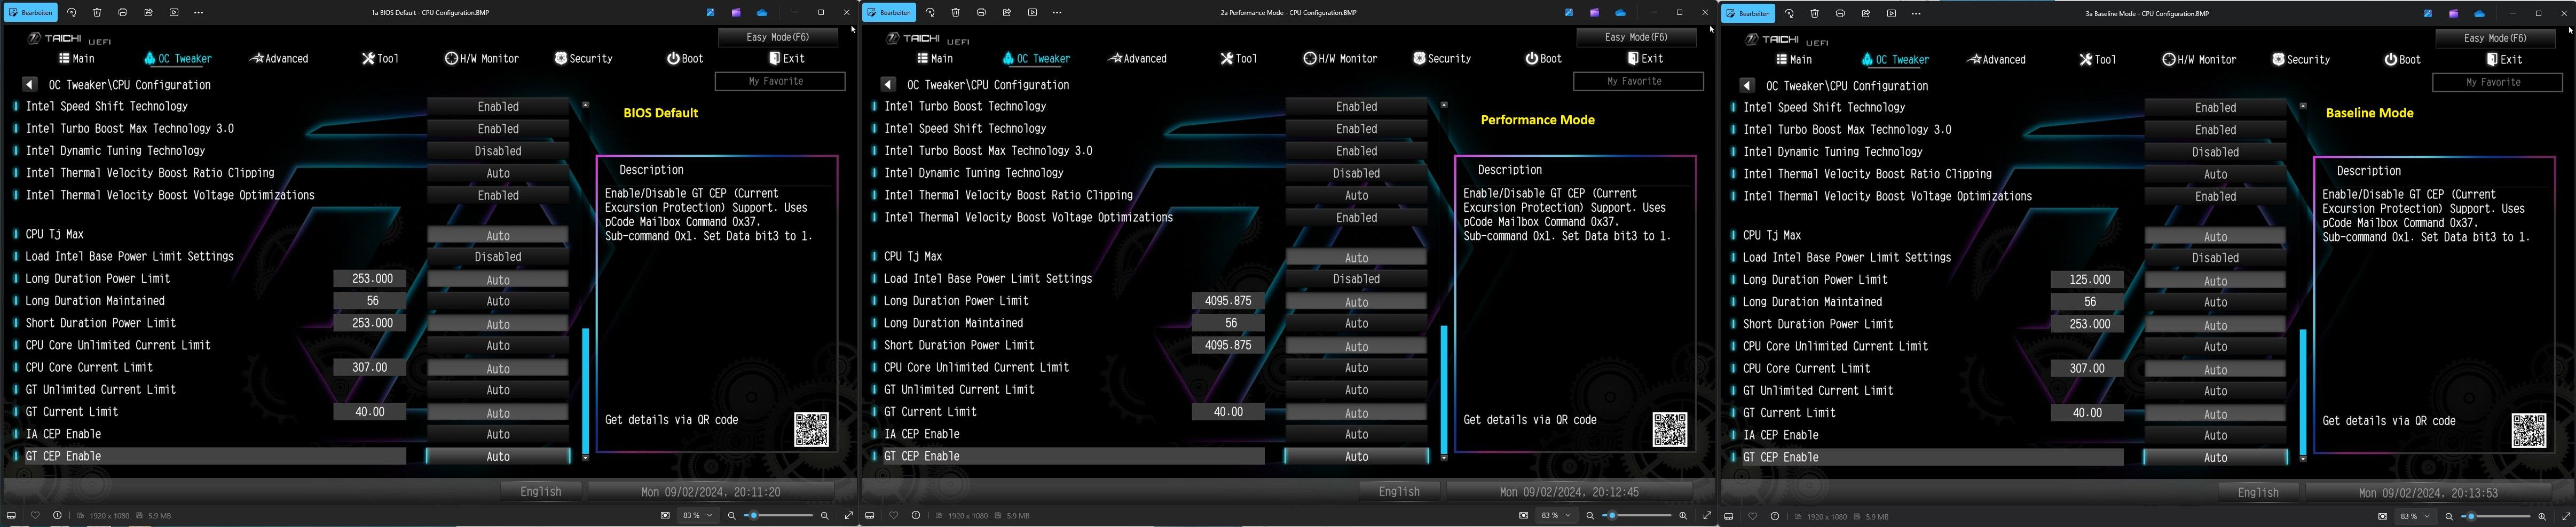Share the image in Performance Mode window
The width and height of the screenshot is (2576, 527).
[x=1006, y=13]
